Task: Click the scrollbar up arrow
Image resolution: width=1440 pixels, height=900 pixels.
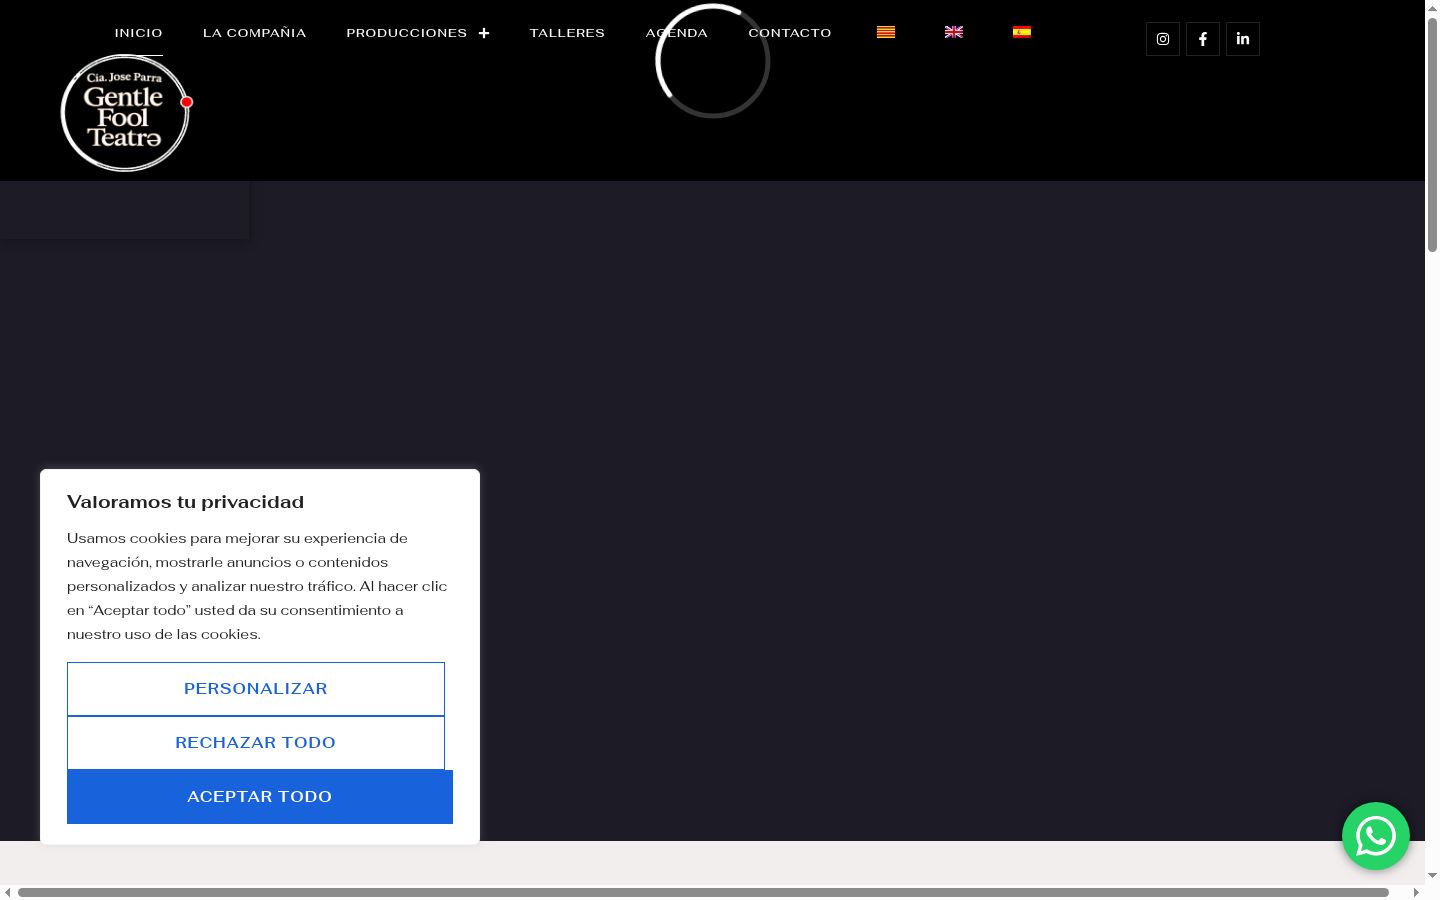Action: click(1432, 7)
